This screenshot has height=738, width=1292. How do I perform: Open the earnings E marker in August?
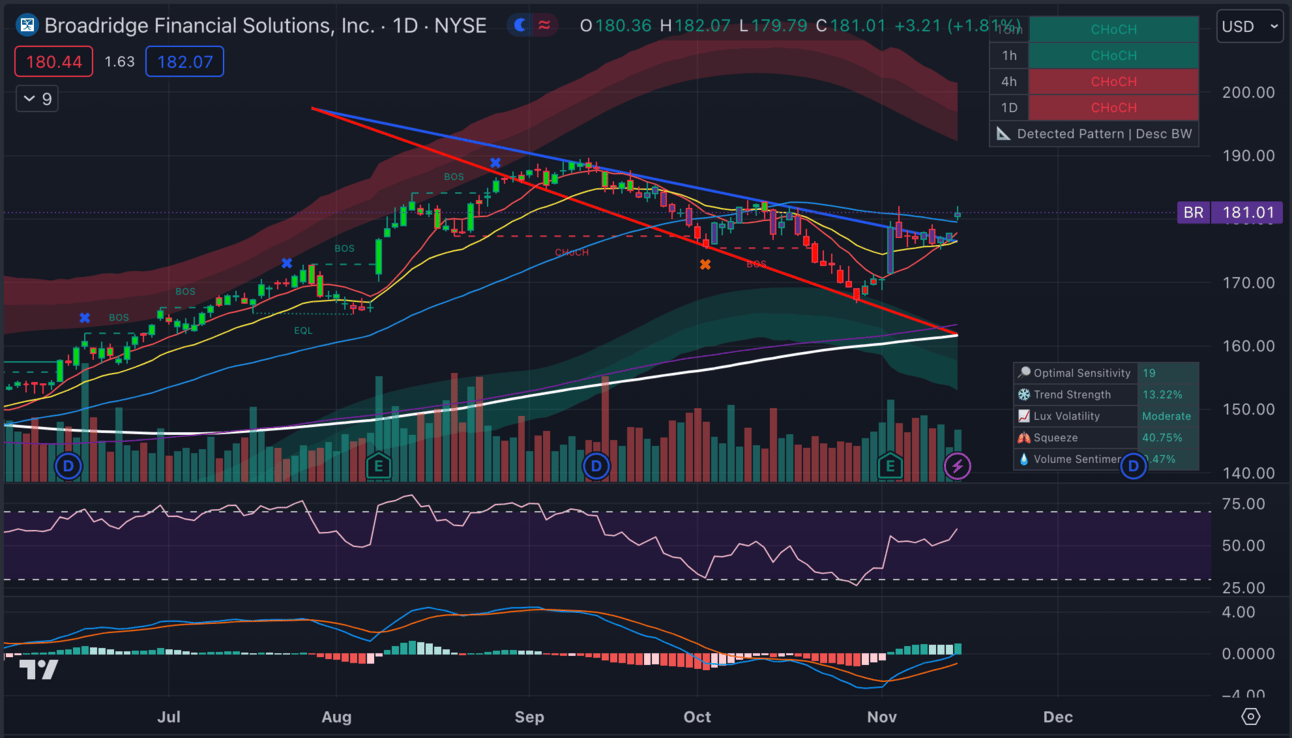[x=378, y=465]
